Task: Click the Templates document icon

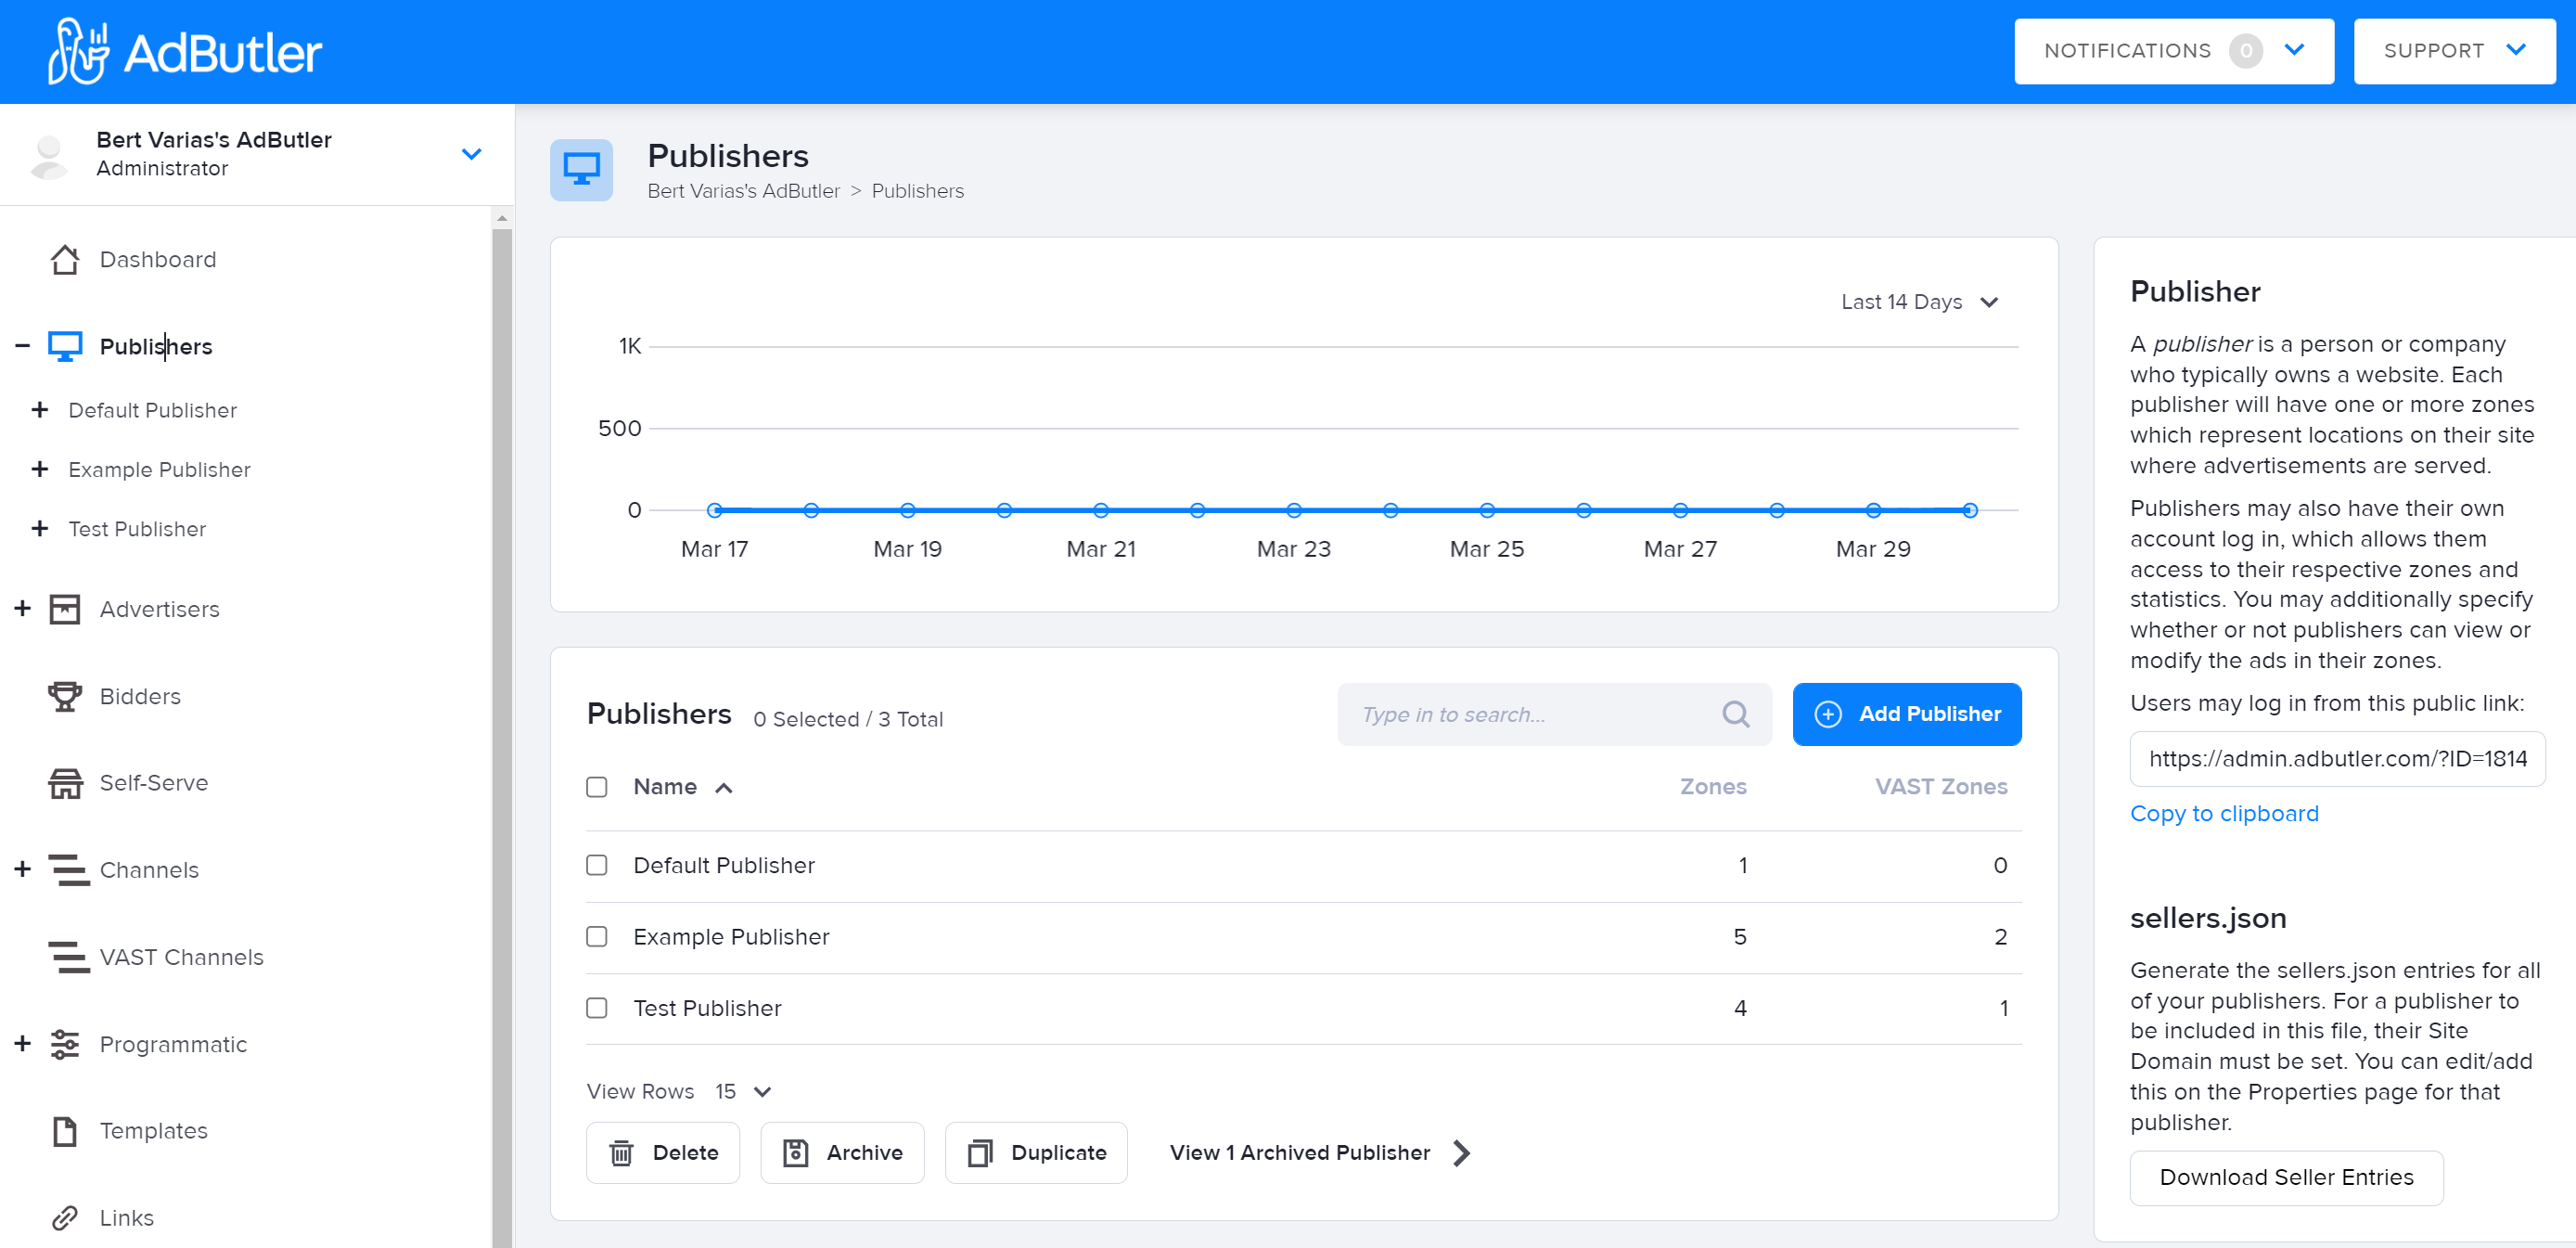Action: tap(65, 1131)
